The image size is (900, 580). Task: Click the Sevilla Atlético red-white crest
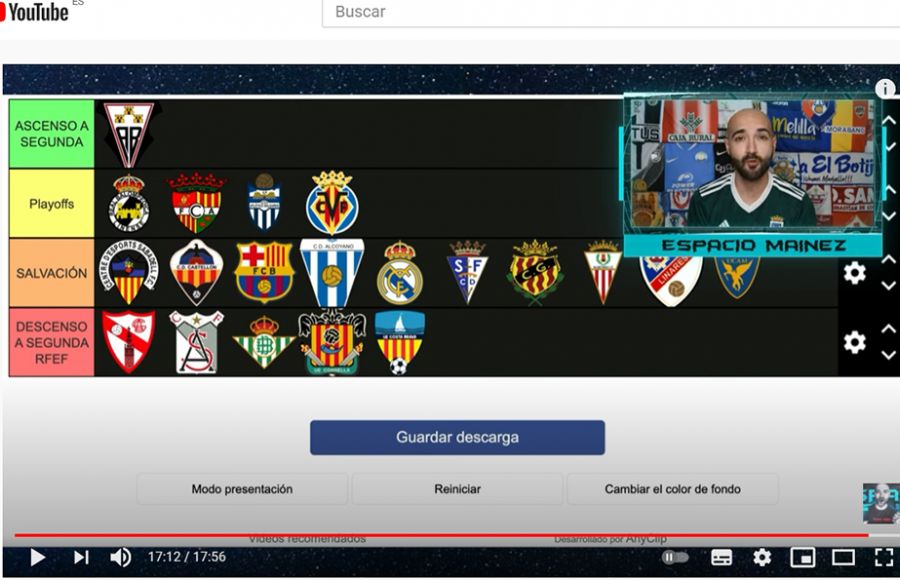(x=129, y=342)
